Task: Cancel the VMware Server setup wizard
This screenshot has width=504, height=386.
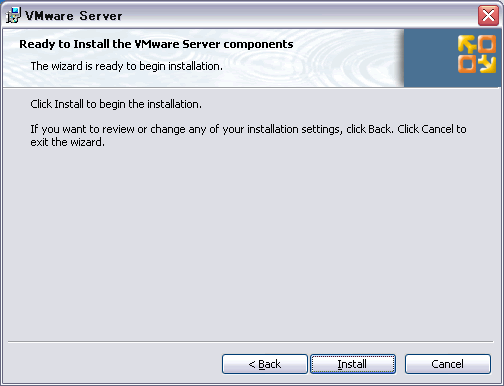Action: 448,364
